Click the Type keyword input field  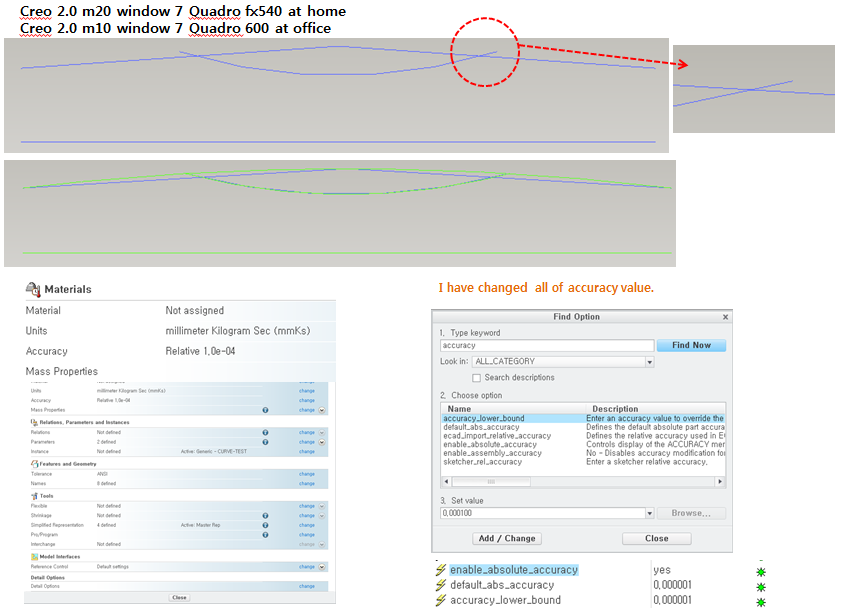click(x=547, y=345)
